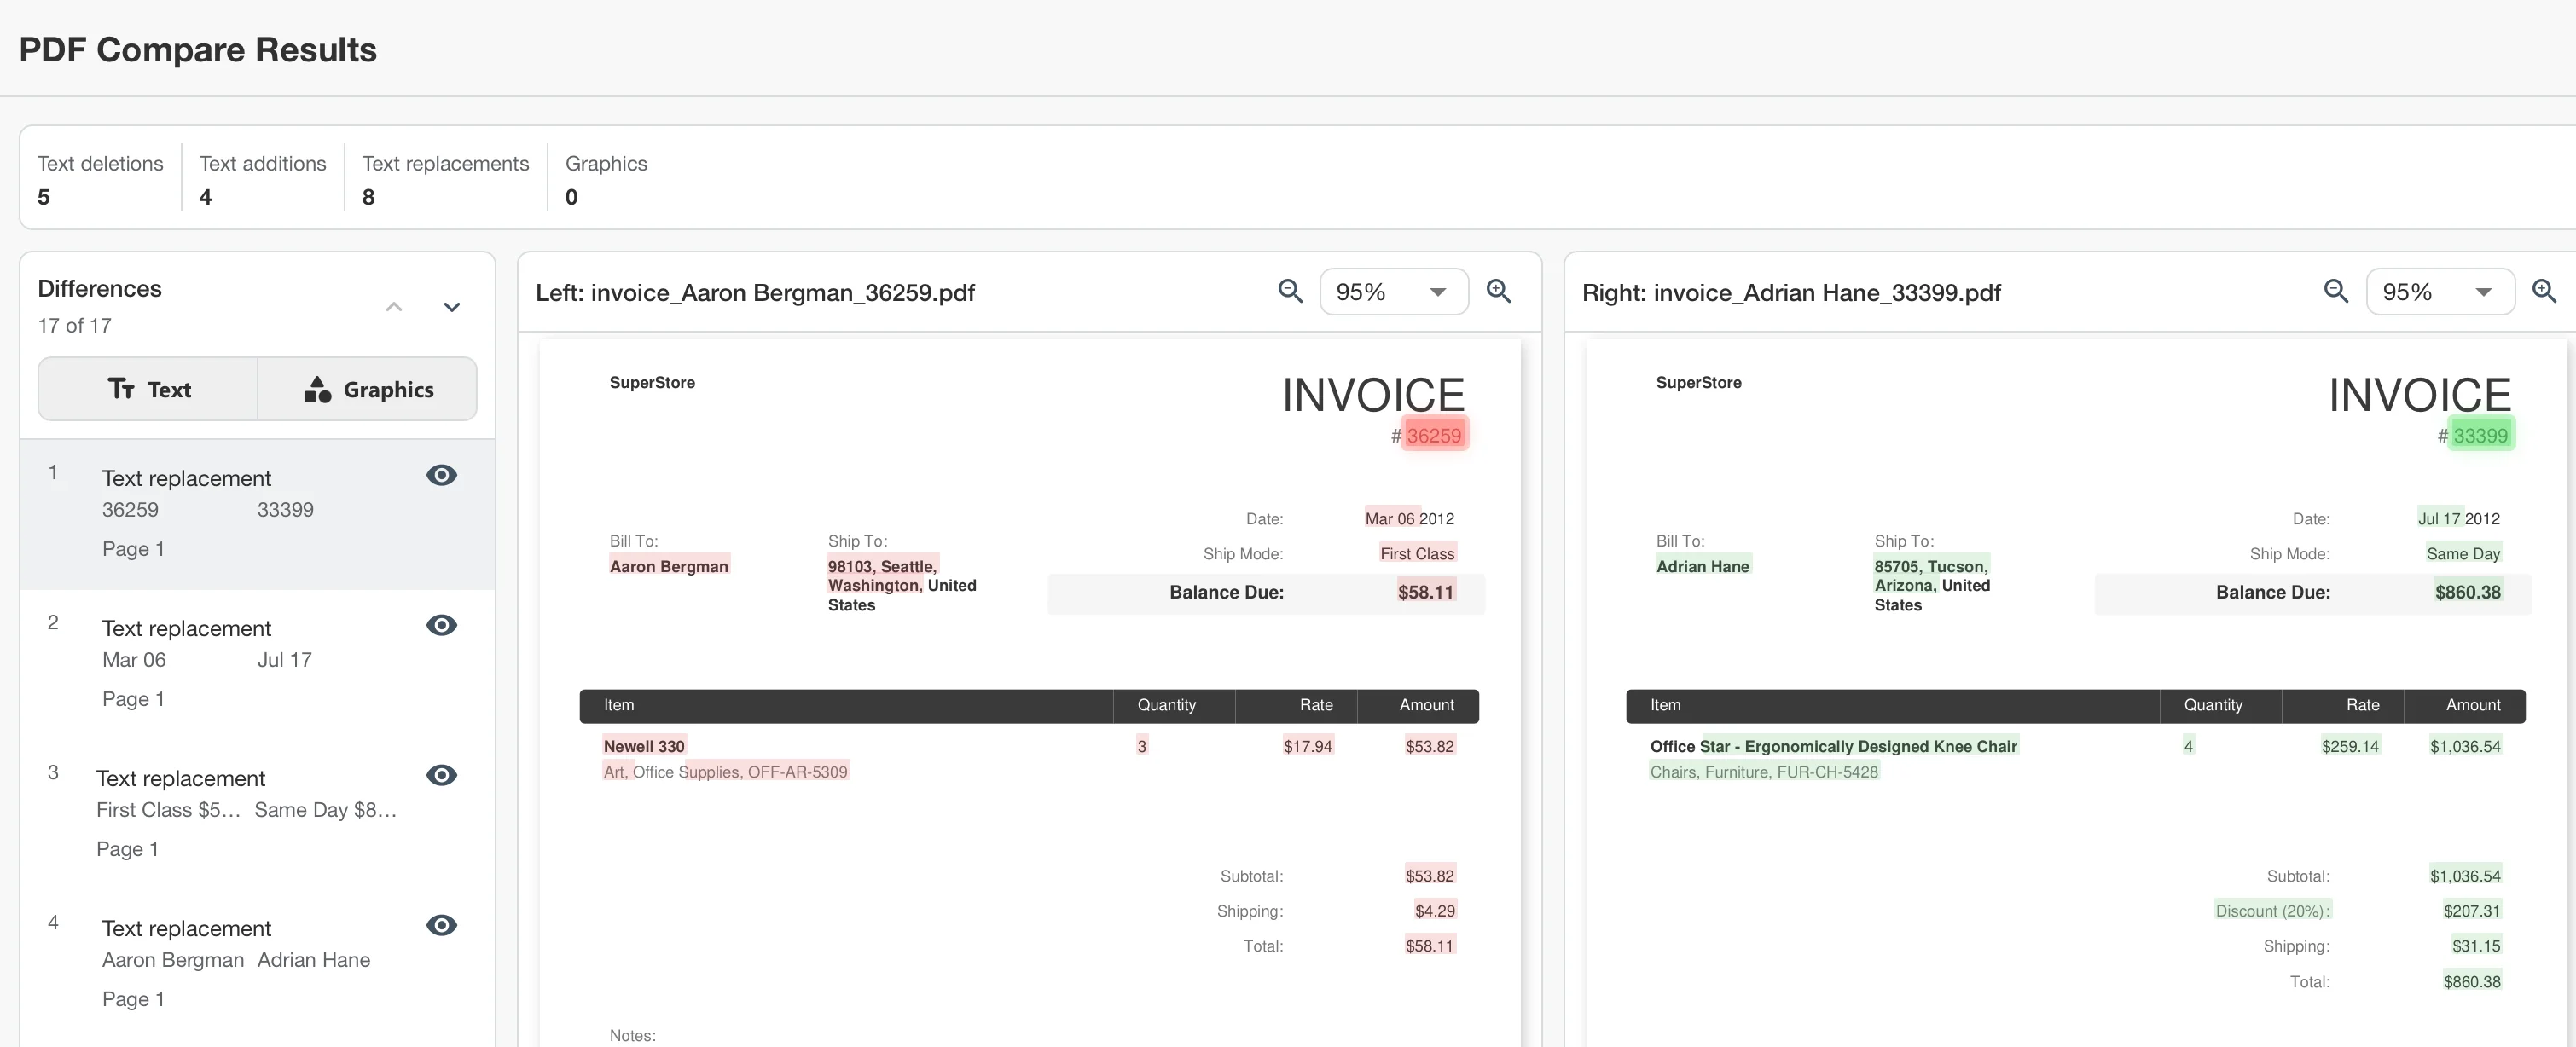Click 'Same Day' ship mode in right PDF
Screen dimensions: 2576x1047
[x=2463, y=553]
